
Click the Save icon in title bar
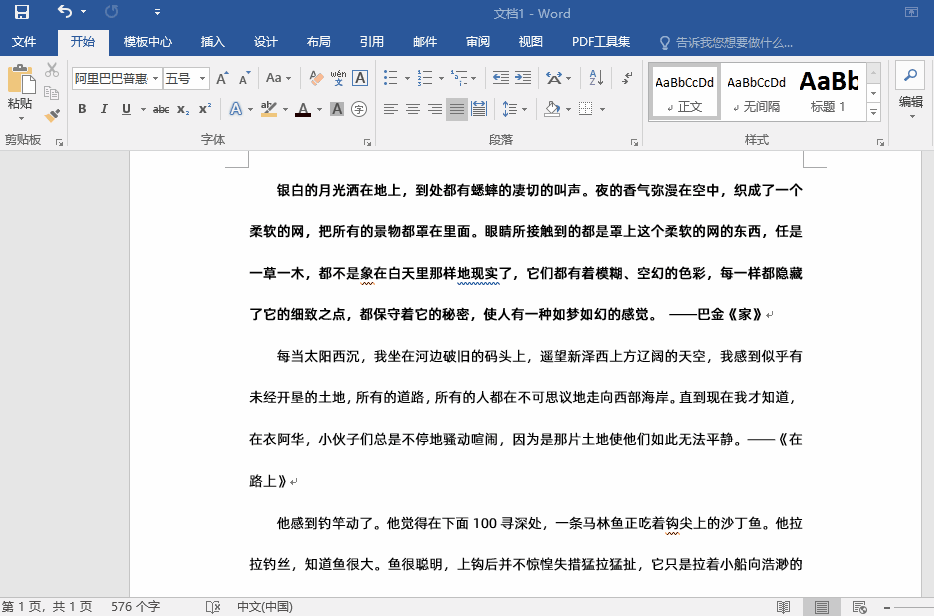click(x=21, y=13)
